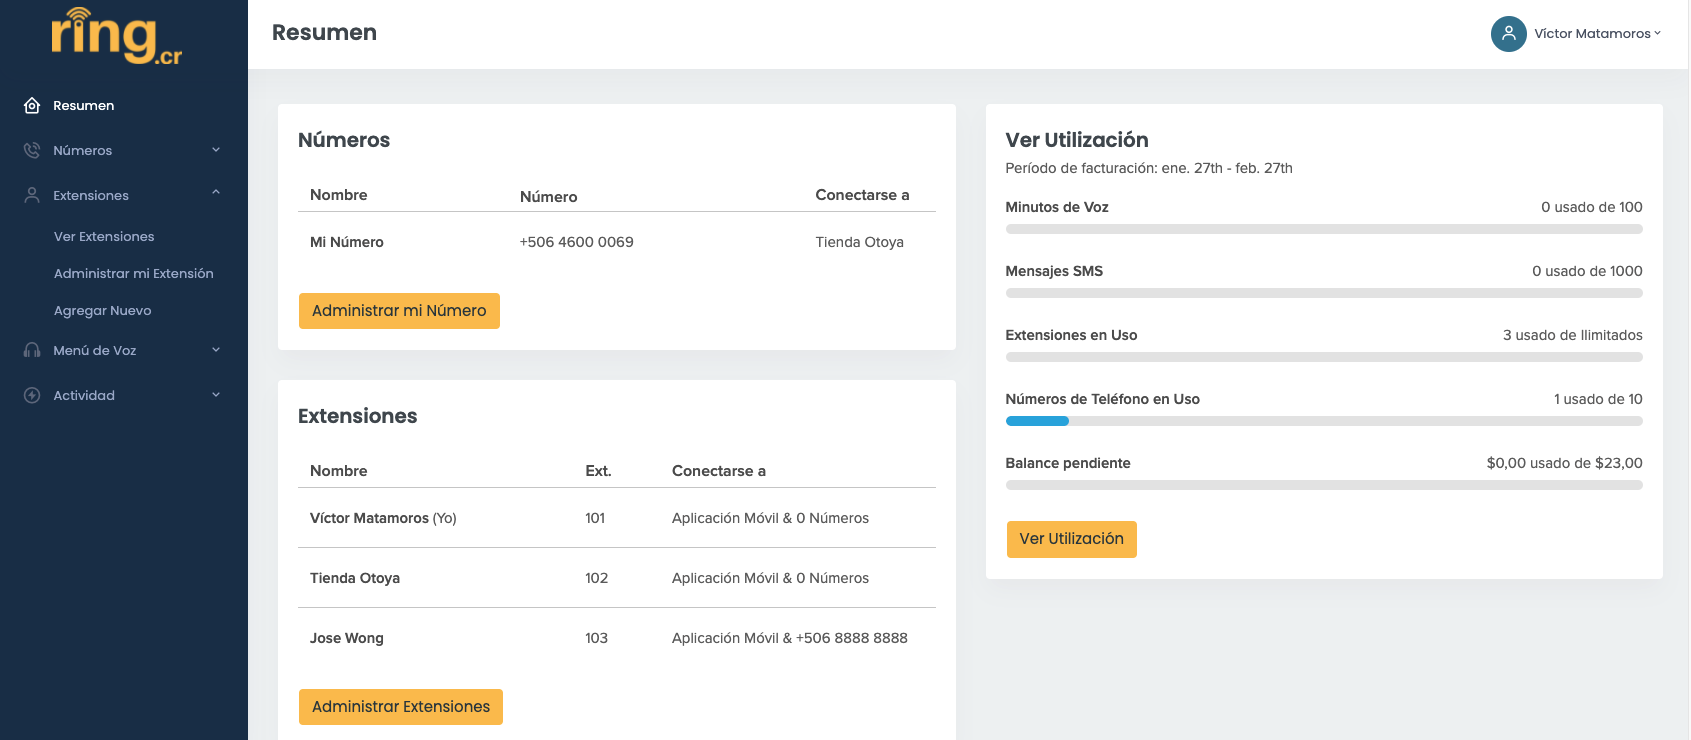
Task: Click Aplicación Móvil & +506 8888 8888
Action: 790,638
